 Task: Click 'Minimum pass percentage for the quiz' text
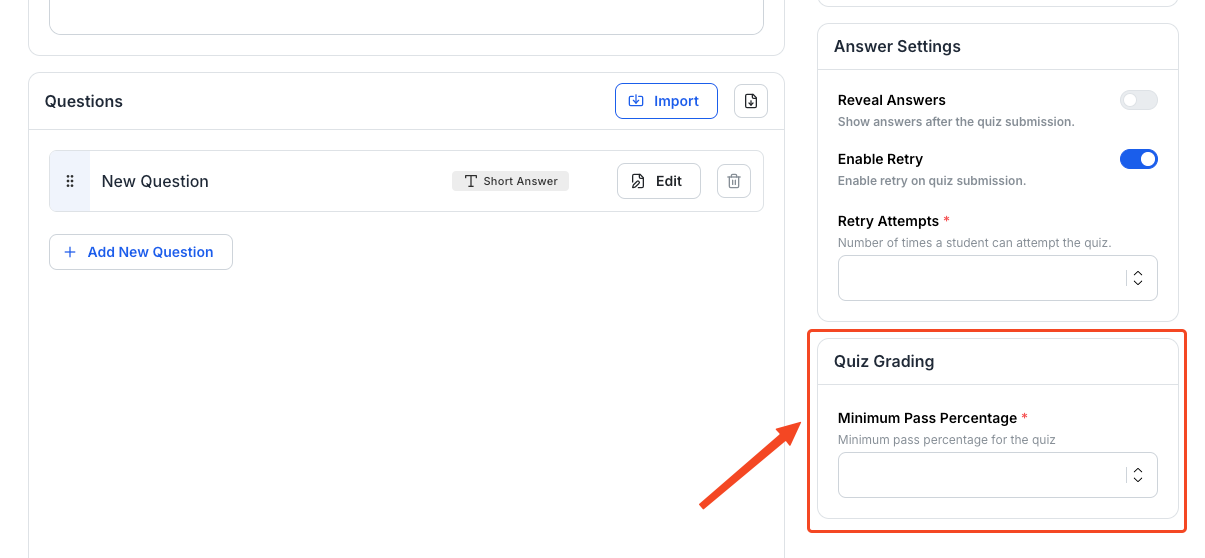[x=947, y=440]
